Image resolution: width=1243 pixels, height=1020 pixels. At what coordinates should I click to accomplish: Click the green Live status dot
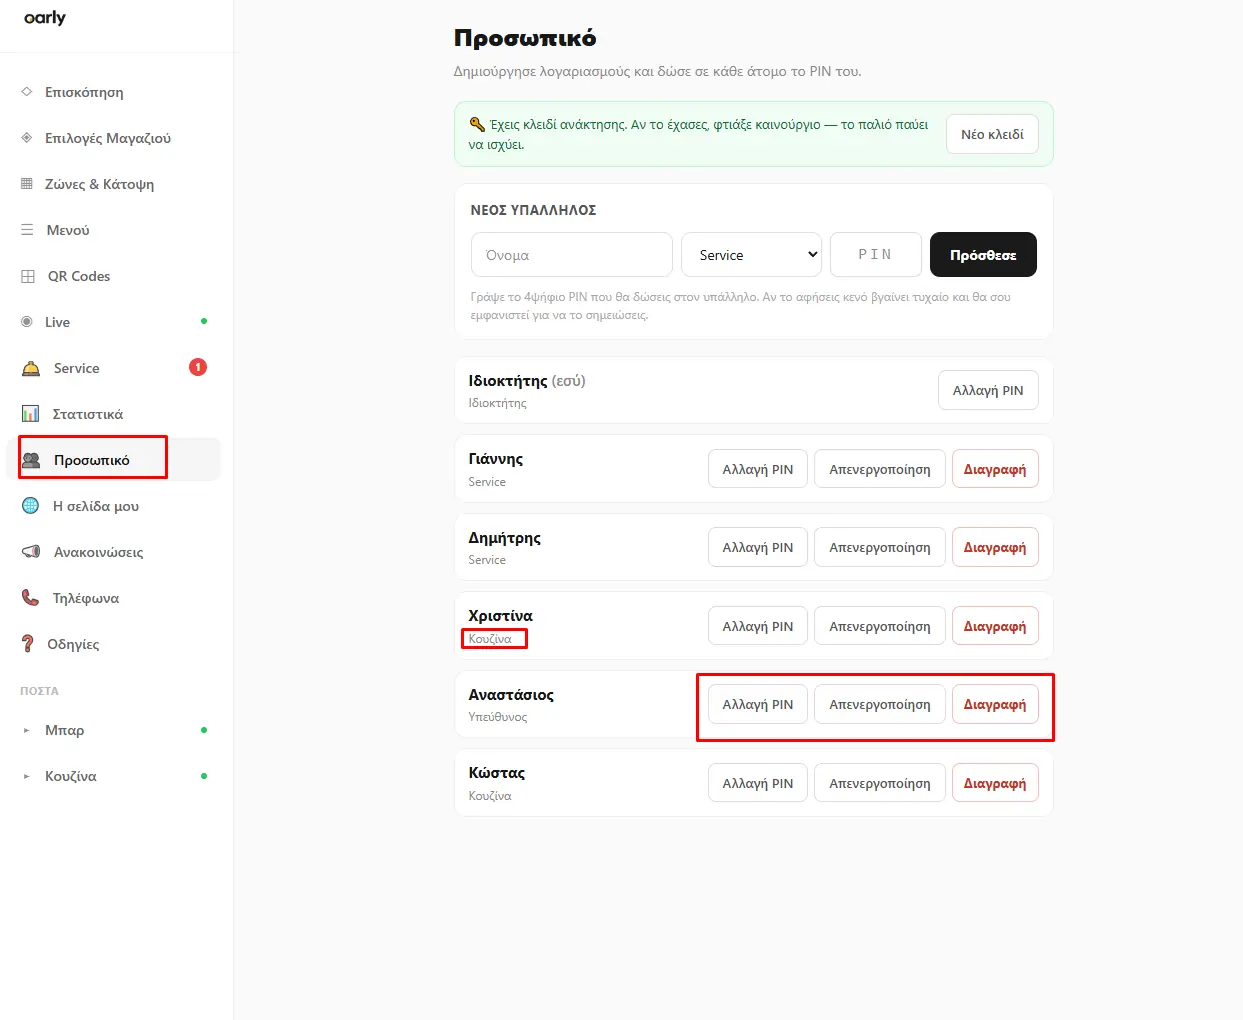[x=204, y=321]
